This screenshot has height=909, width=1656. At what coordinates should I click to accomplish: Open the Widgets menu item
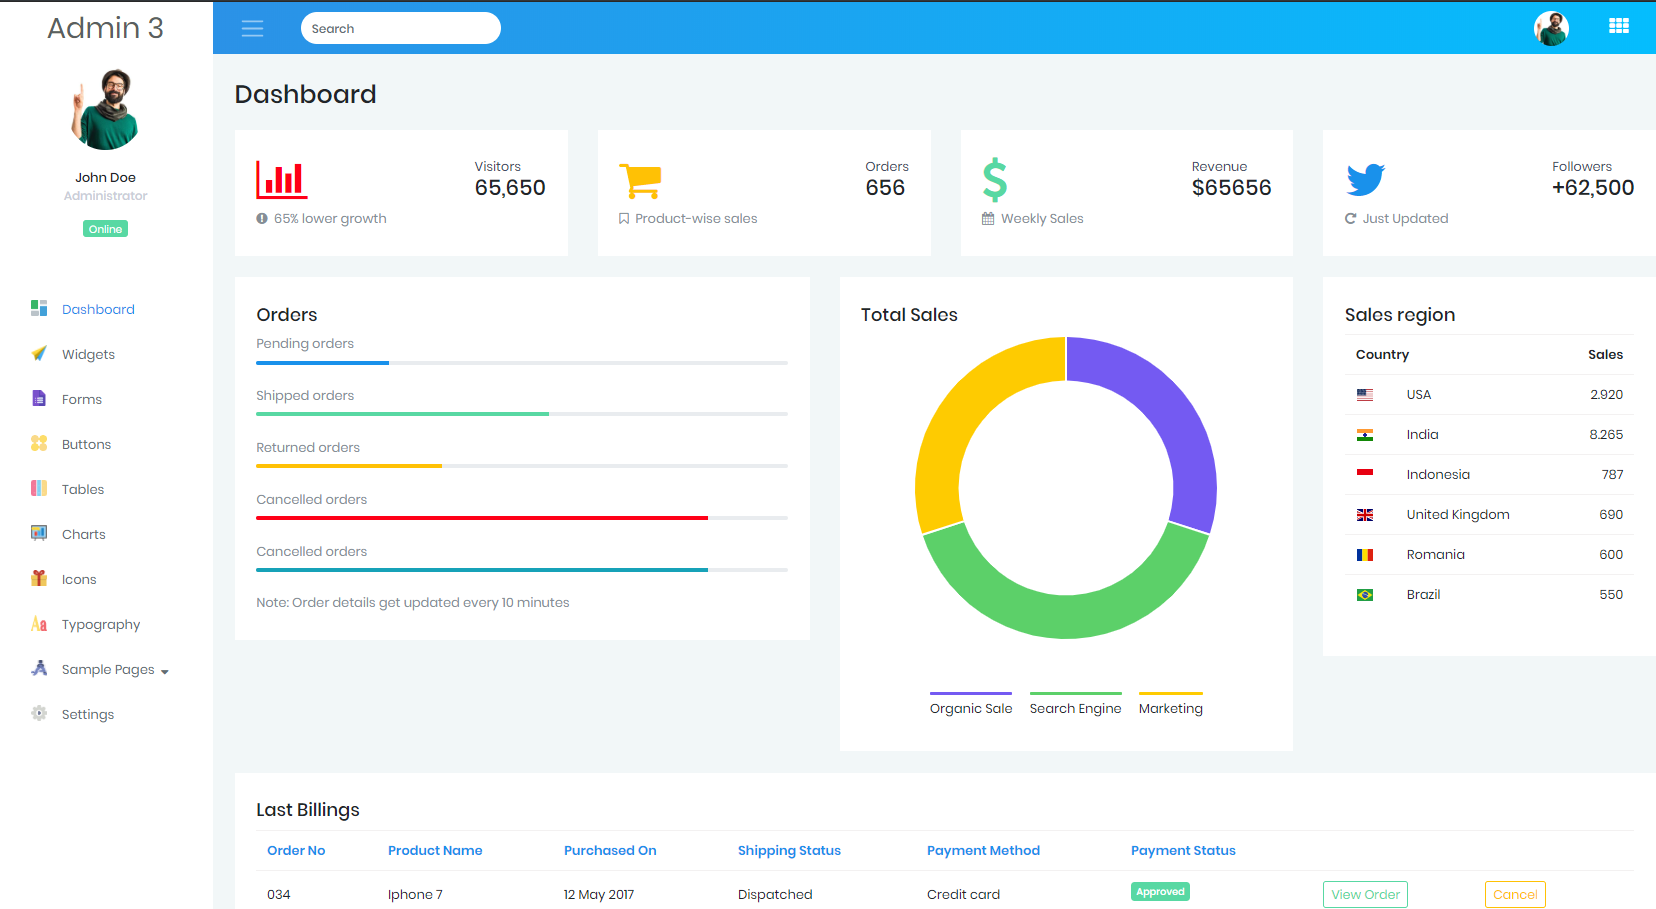coord(88,354)
